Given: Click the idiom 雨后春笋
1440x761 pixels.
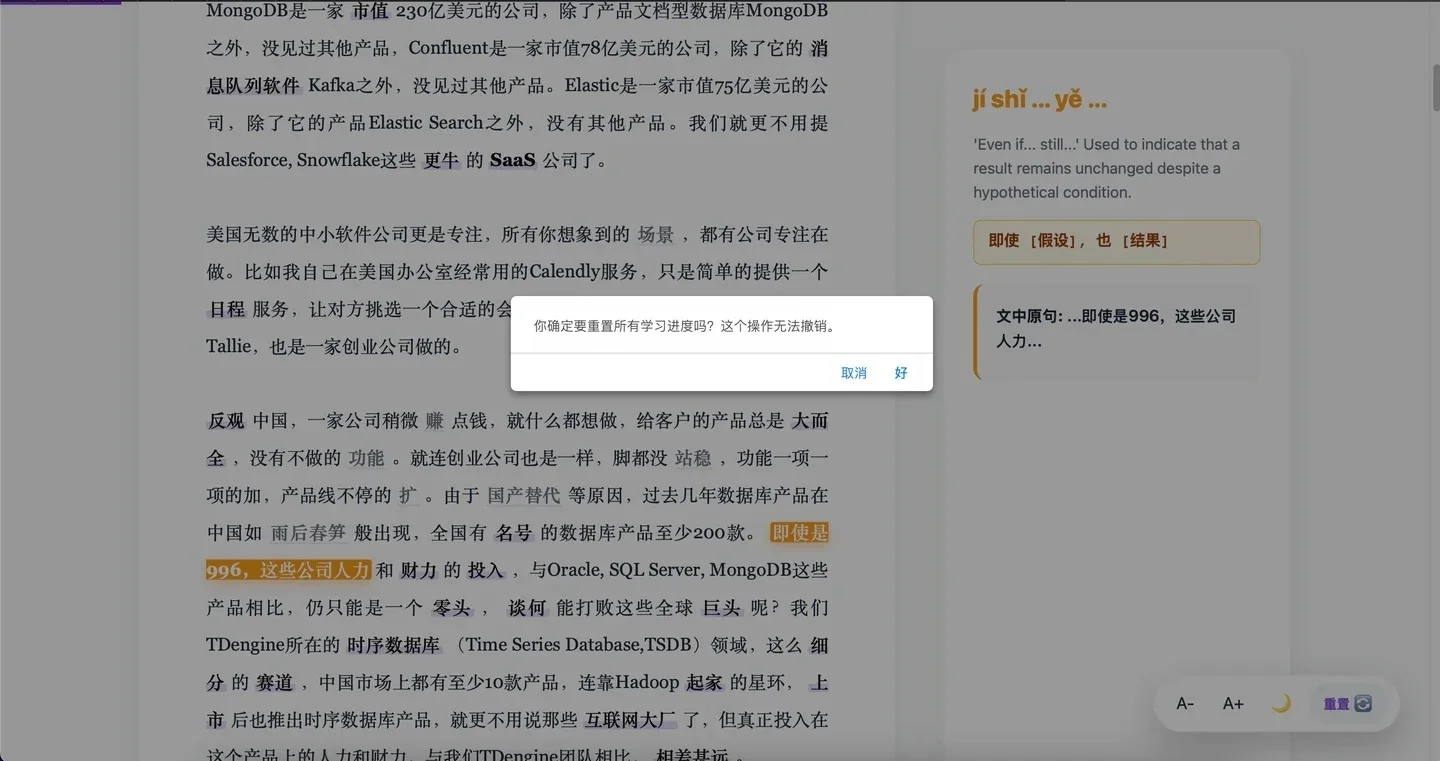Looking at the screenshot, I should click(309, 533).
